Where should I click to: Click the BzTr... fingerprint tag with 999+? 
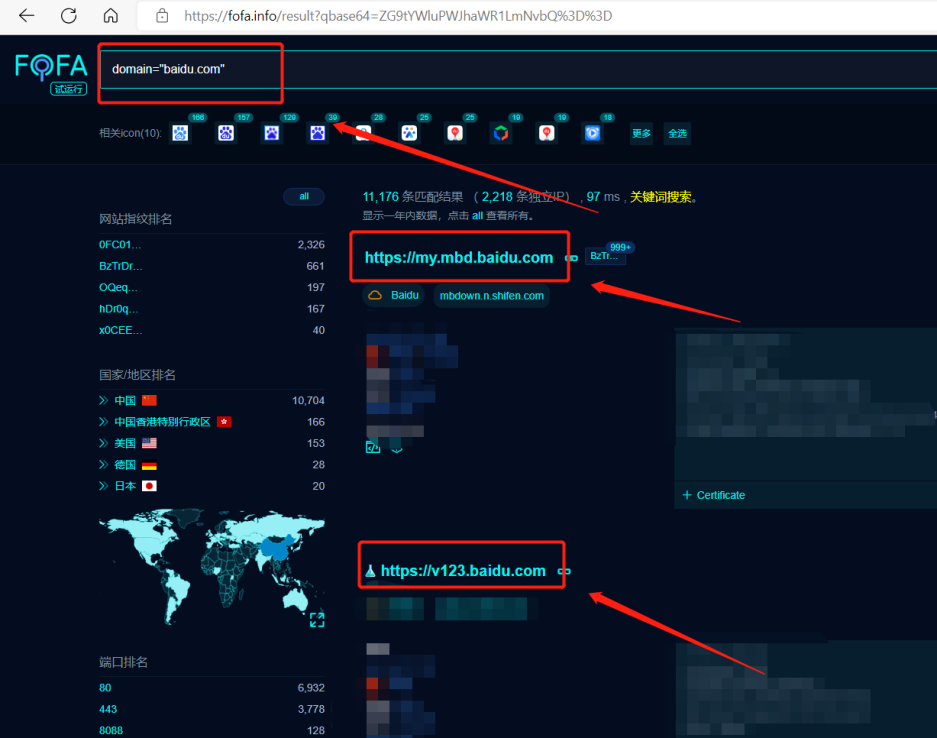pyautogui.click(x=605, y=256)
